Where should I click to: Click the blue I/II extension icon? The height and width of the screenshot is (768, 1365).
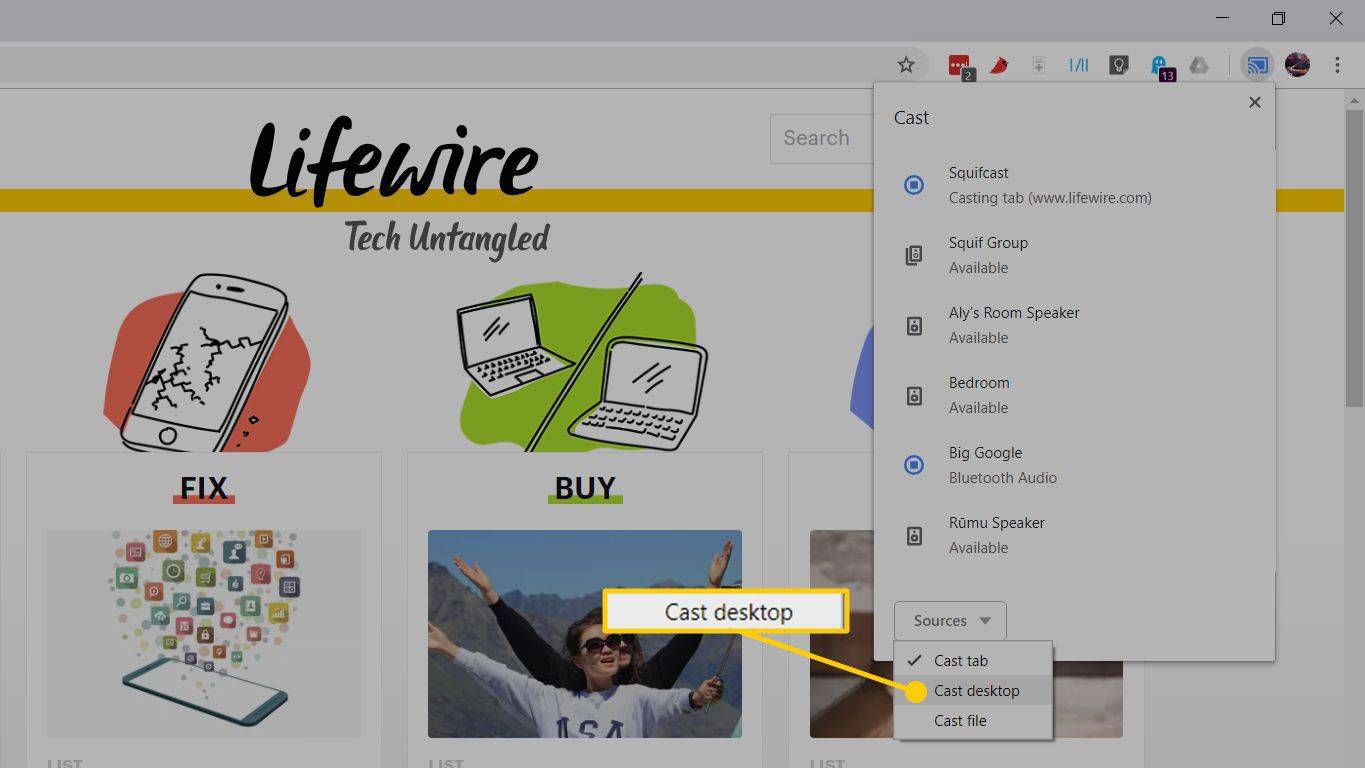[x=1078, y=66]
